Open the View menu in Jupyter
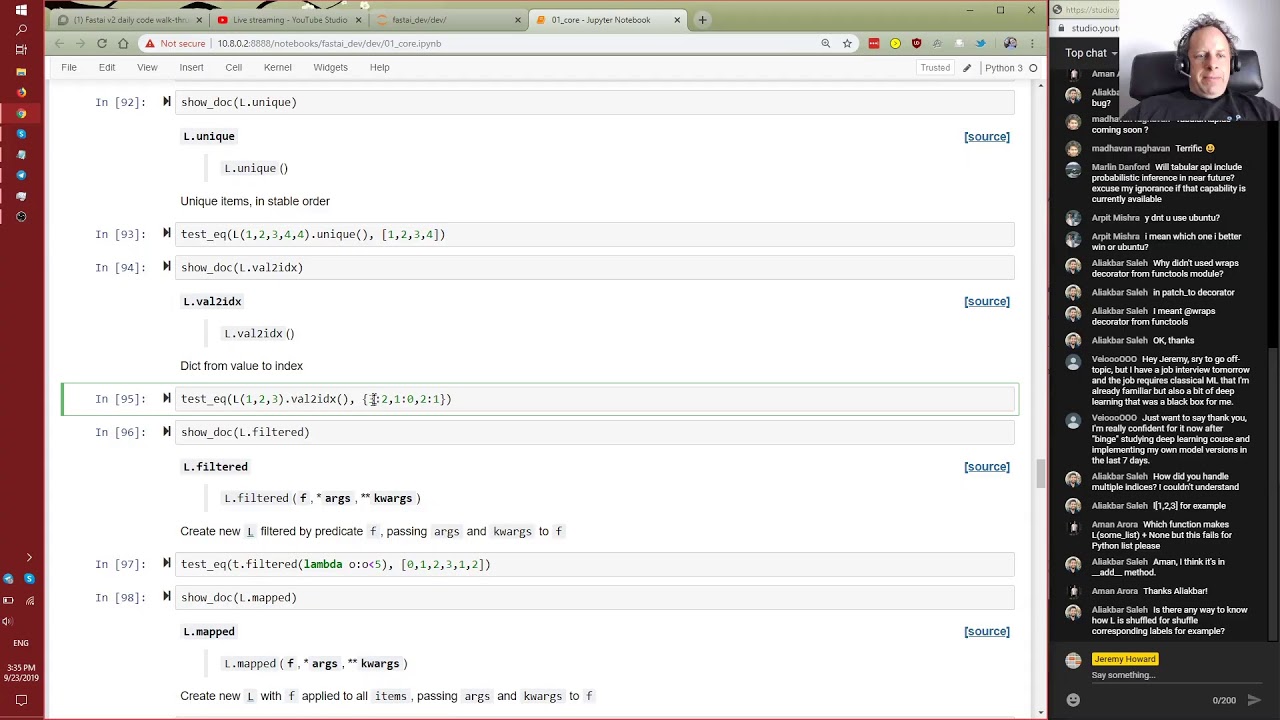This screenshot has width=1280, height=720. click(147, 68)
